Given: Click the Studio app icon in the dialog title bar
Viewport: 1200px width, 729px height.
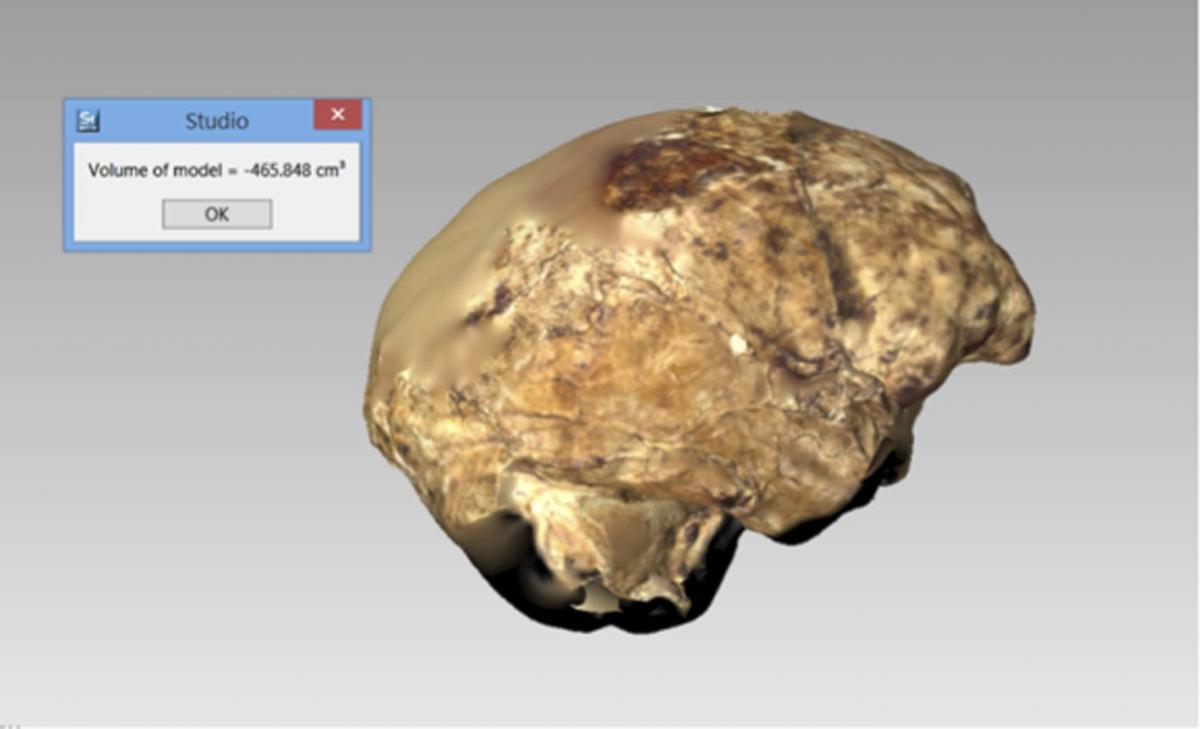Looking at the screenshot, I should (89, 121).
